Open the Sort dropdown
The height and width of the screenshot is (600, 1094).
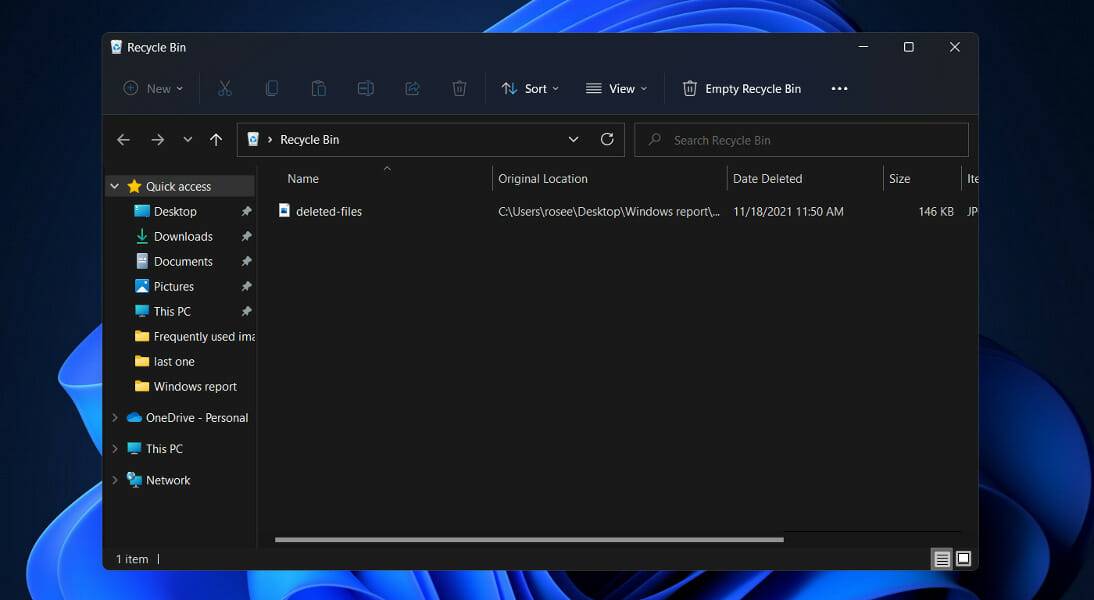[529, 88]
